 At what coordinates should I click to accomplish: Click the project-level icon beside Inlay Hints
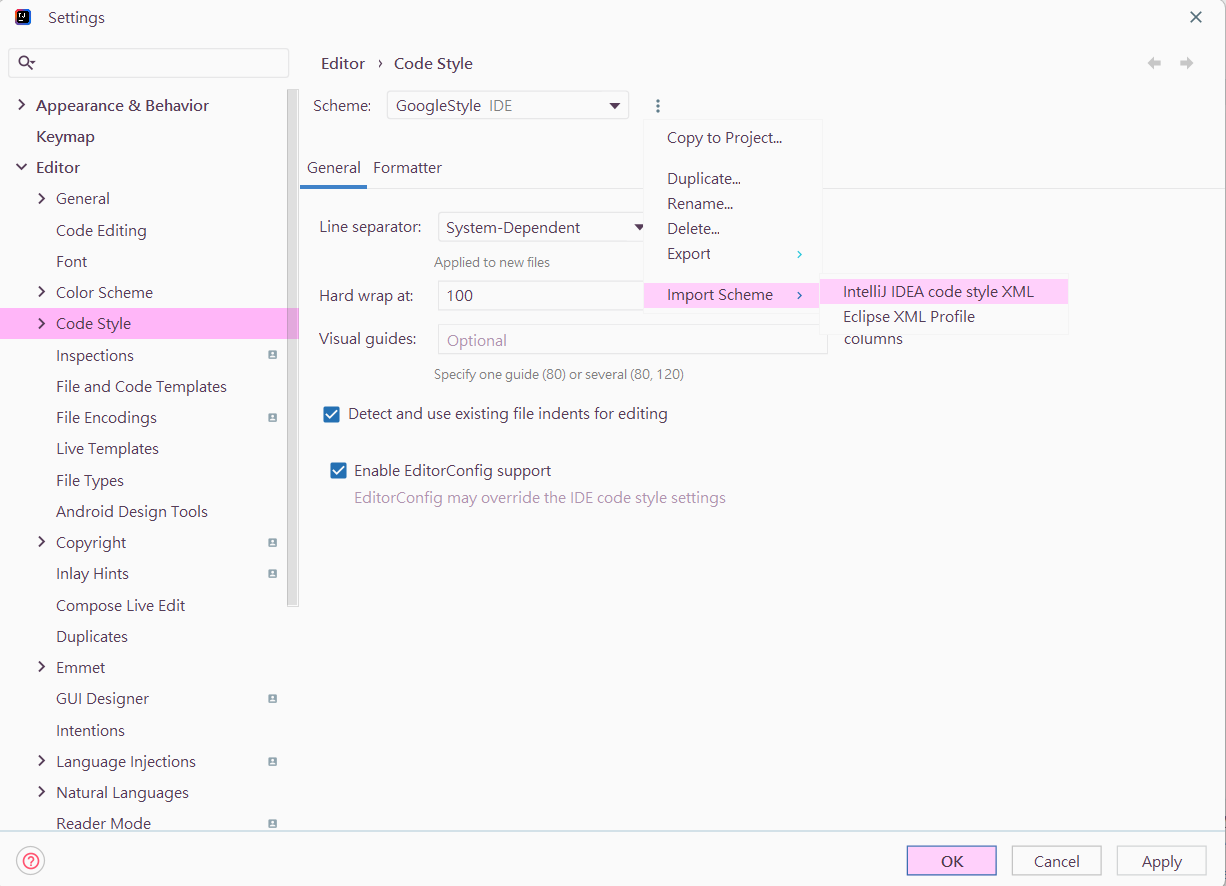point(272,573)
